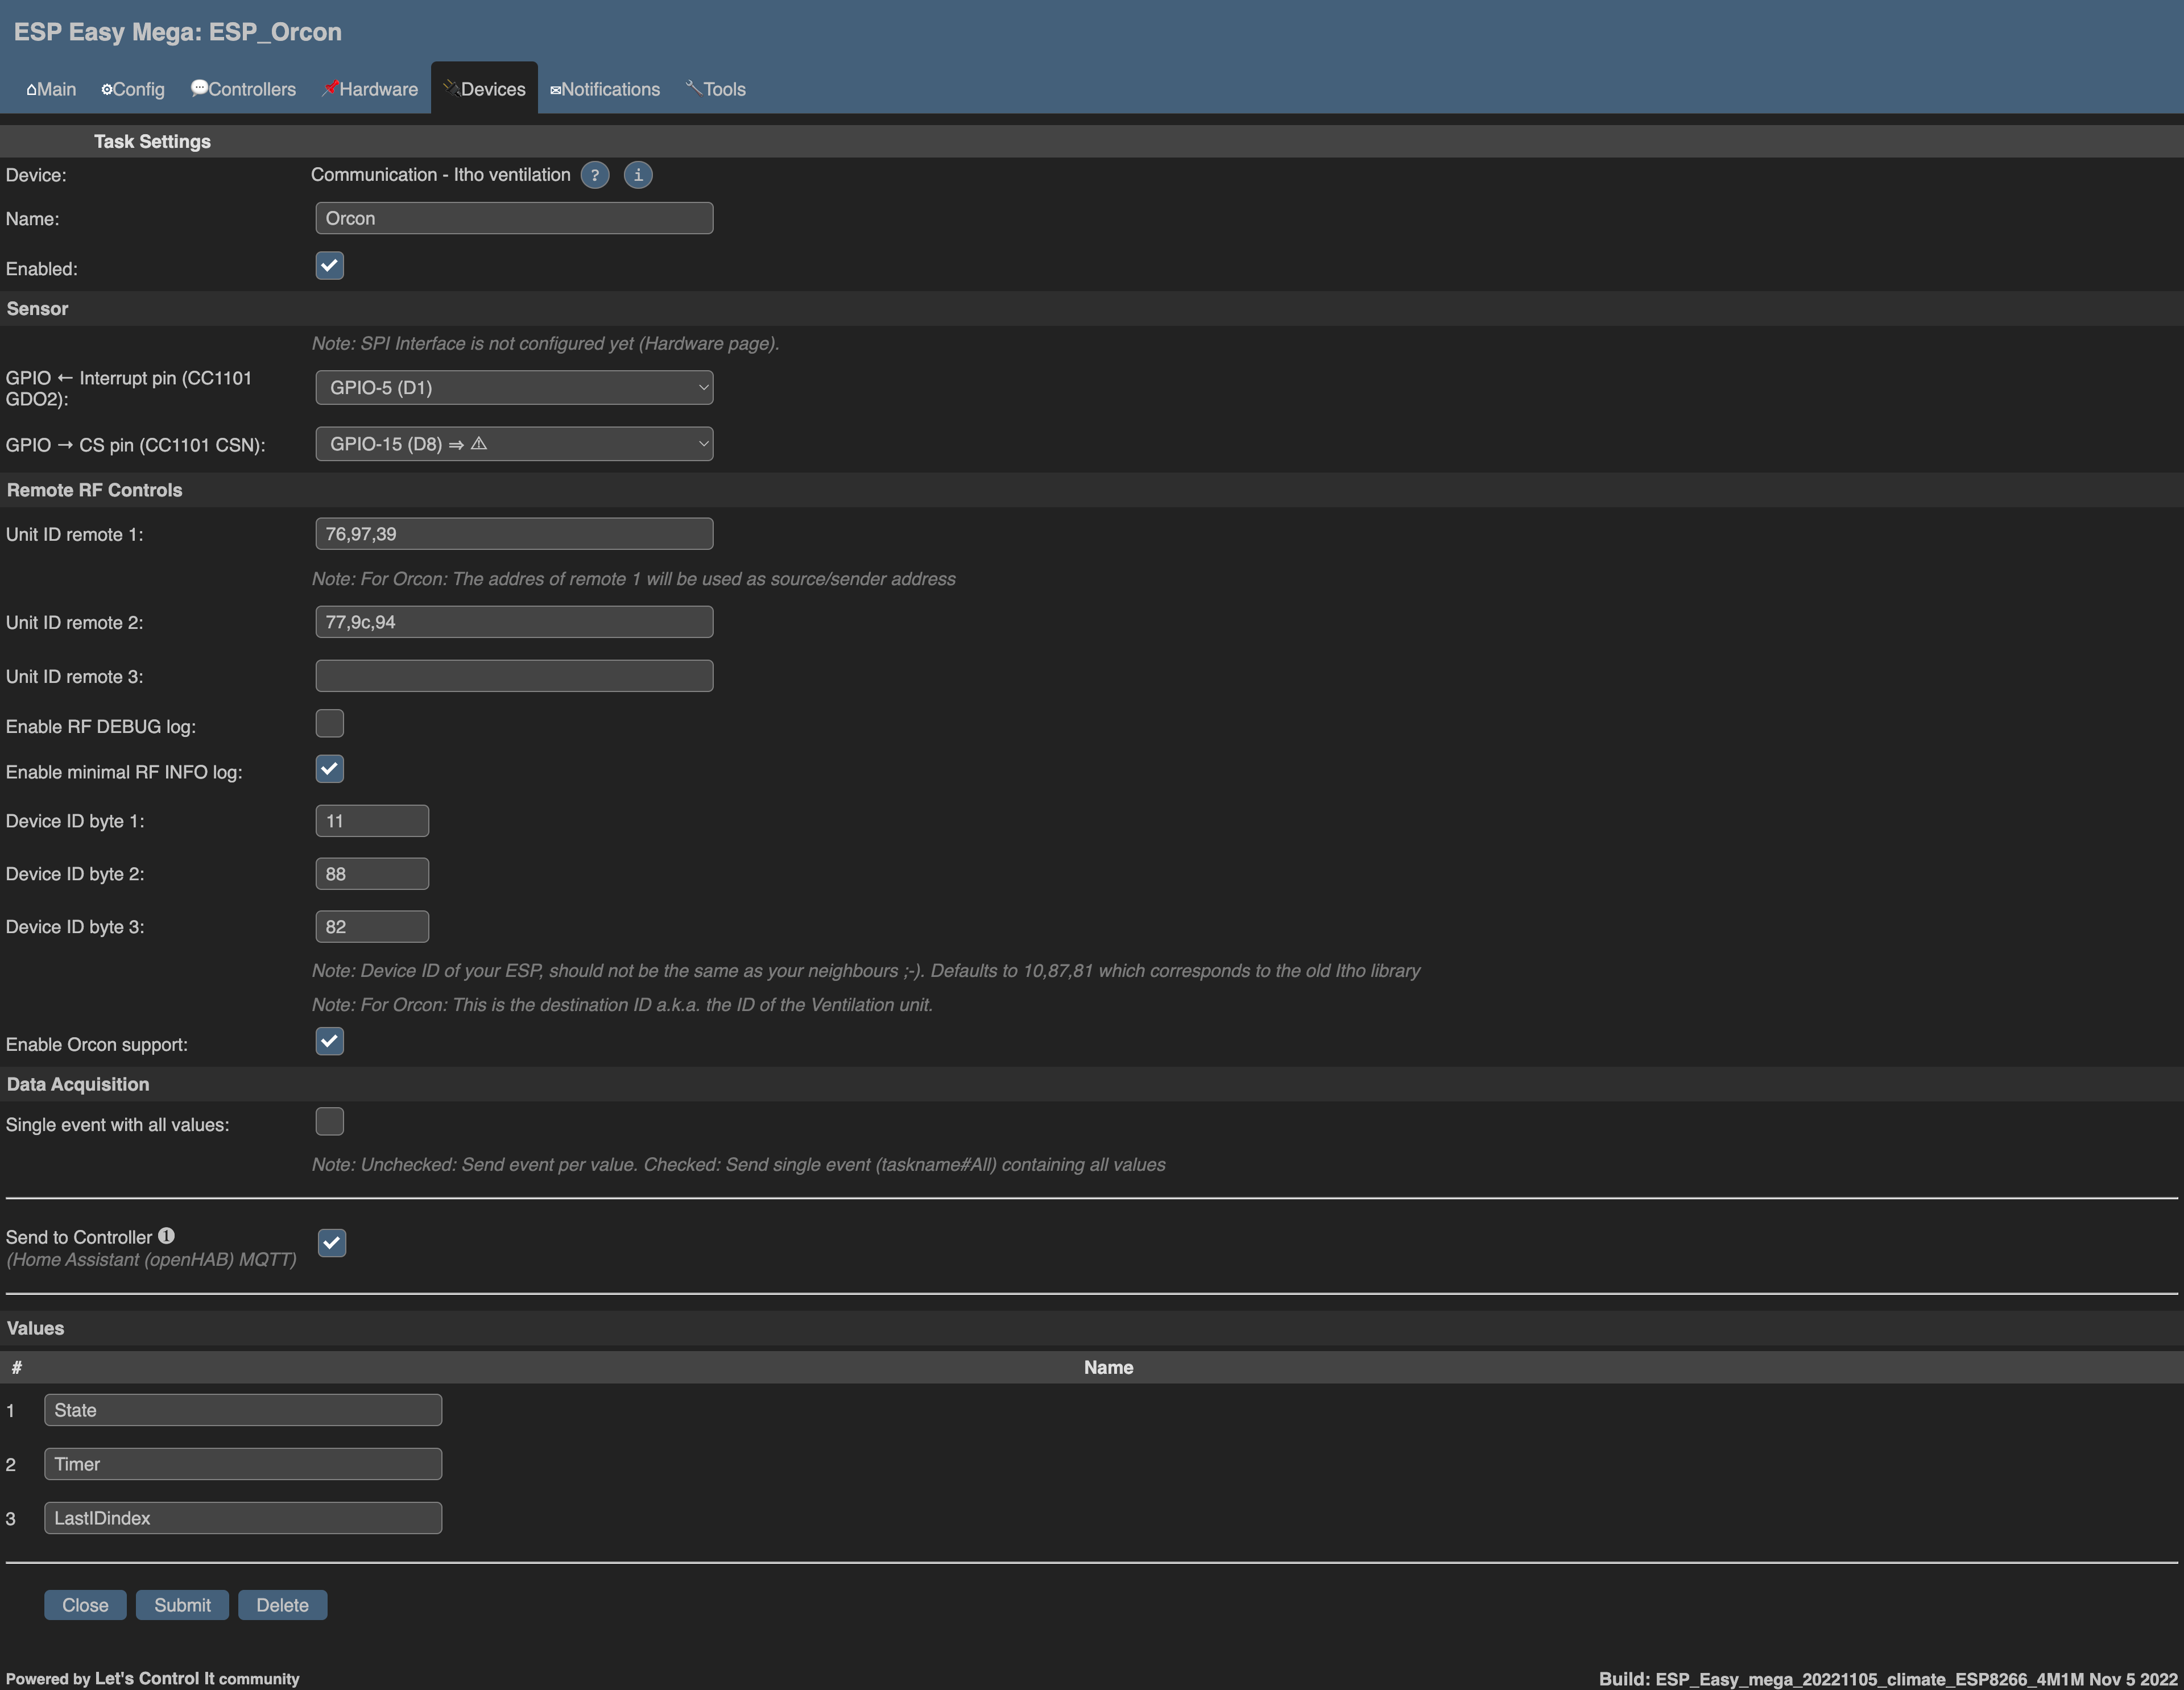The width and height of the screenshot is (2184, 1690).
Task: Click the speech bubble icon on Controllers tab
Action: 199,89
